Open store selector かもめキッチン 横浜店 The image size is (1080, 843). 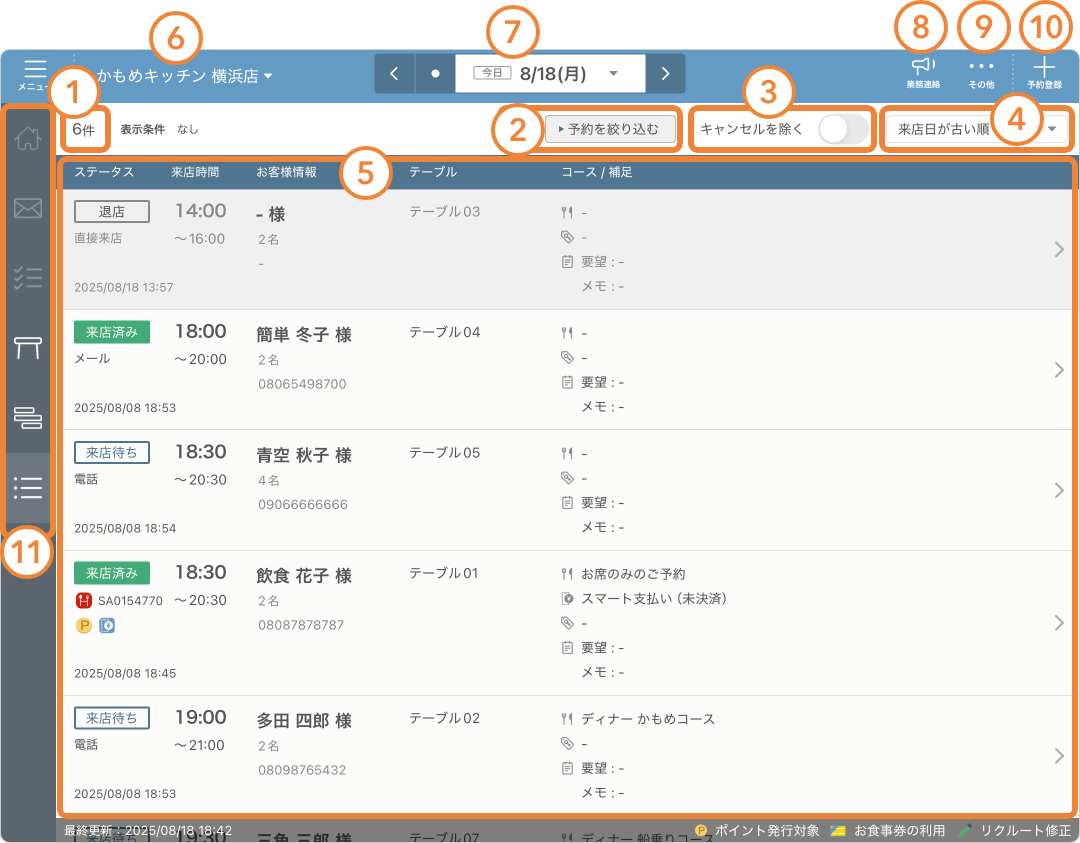[185, 76]
